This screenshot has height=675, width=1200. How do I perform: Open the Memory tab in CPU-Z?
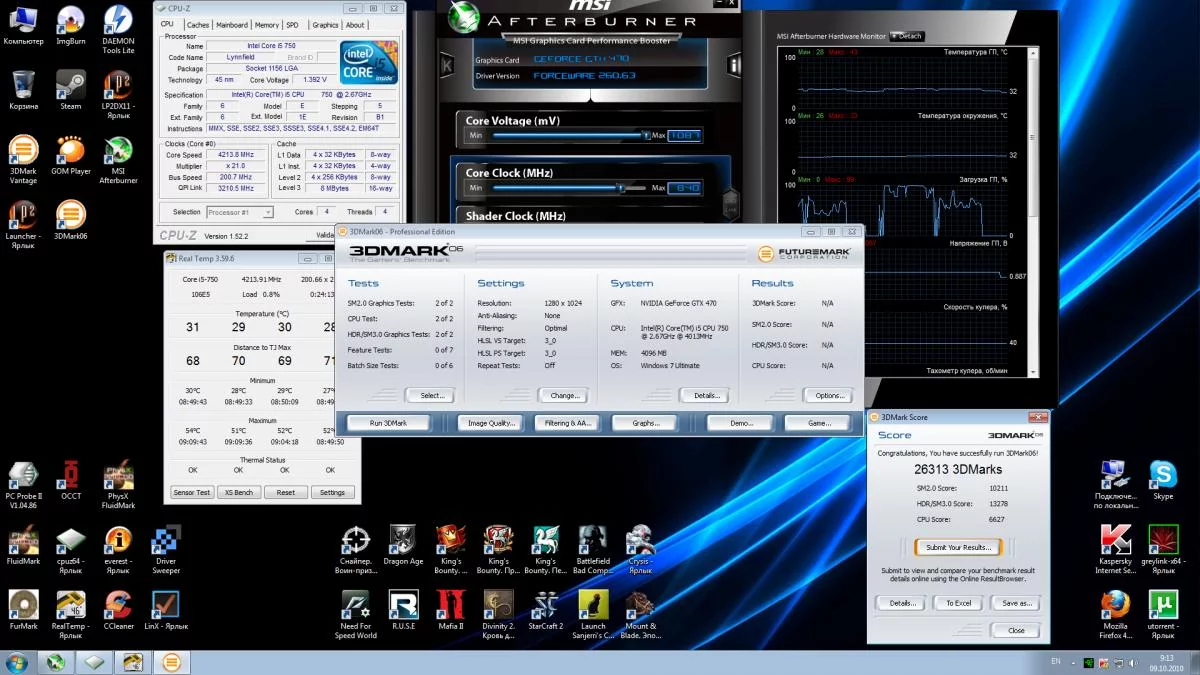(x=266, y=25)
